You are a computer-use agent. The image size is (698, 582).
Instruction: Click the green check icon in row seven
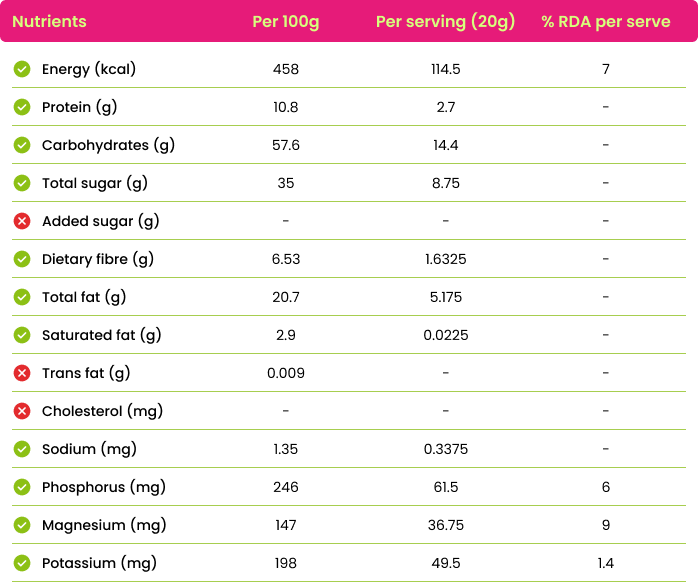coord(22,297)
